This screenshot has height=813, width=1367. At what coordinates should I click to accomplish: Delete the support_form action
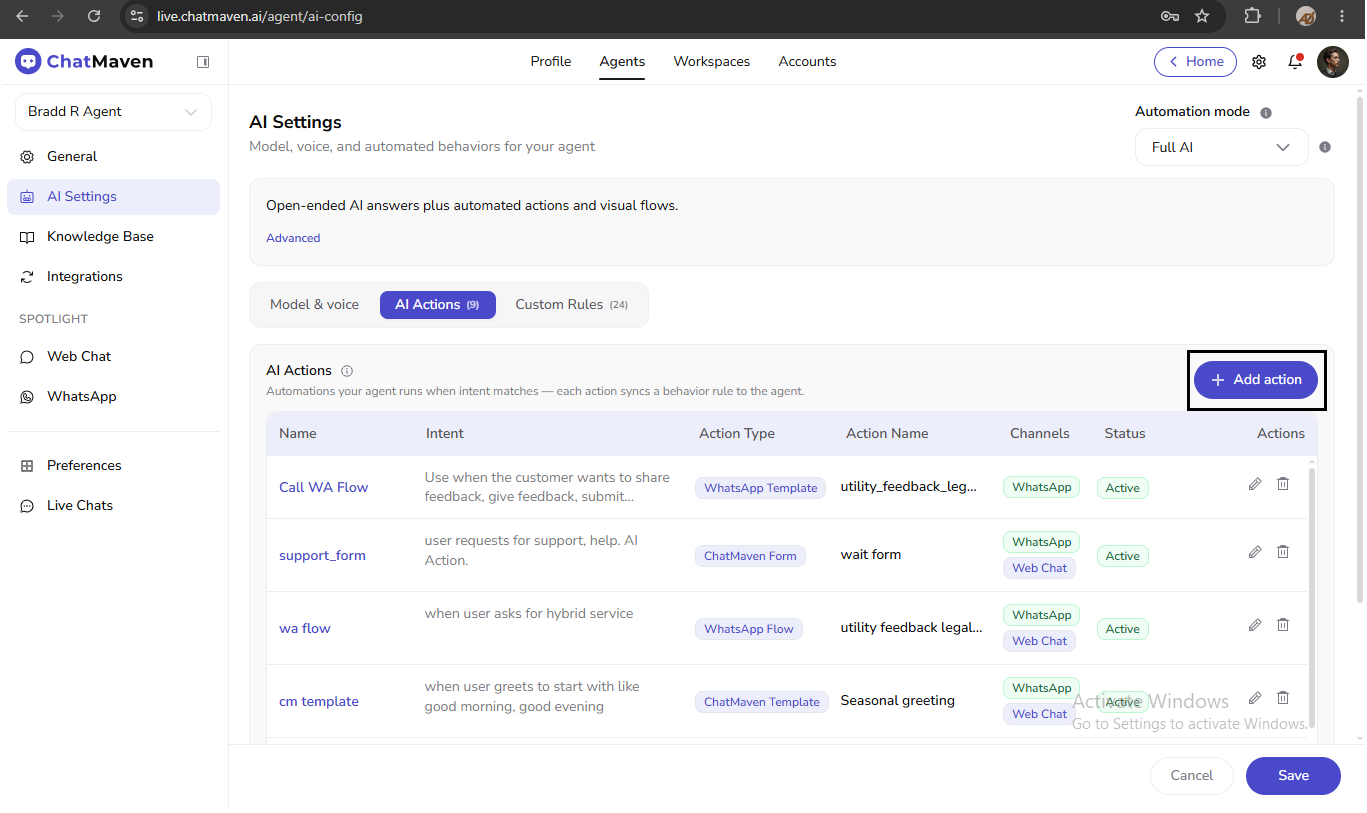(x=1283, y=552)
